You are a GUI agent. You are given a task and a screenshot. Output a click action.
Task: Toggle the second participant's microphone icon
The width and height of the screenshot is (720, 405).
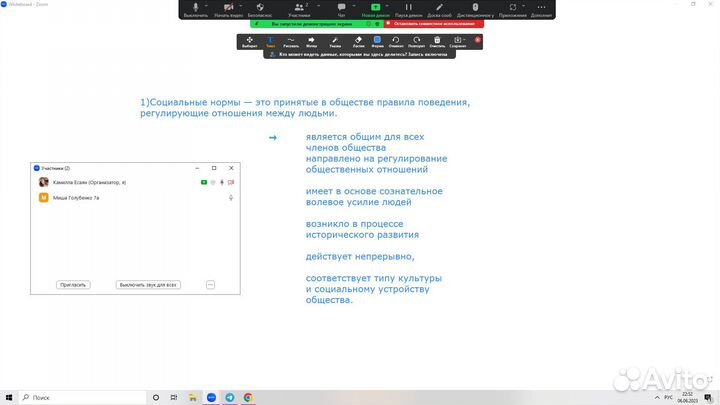231,197
